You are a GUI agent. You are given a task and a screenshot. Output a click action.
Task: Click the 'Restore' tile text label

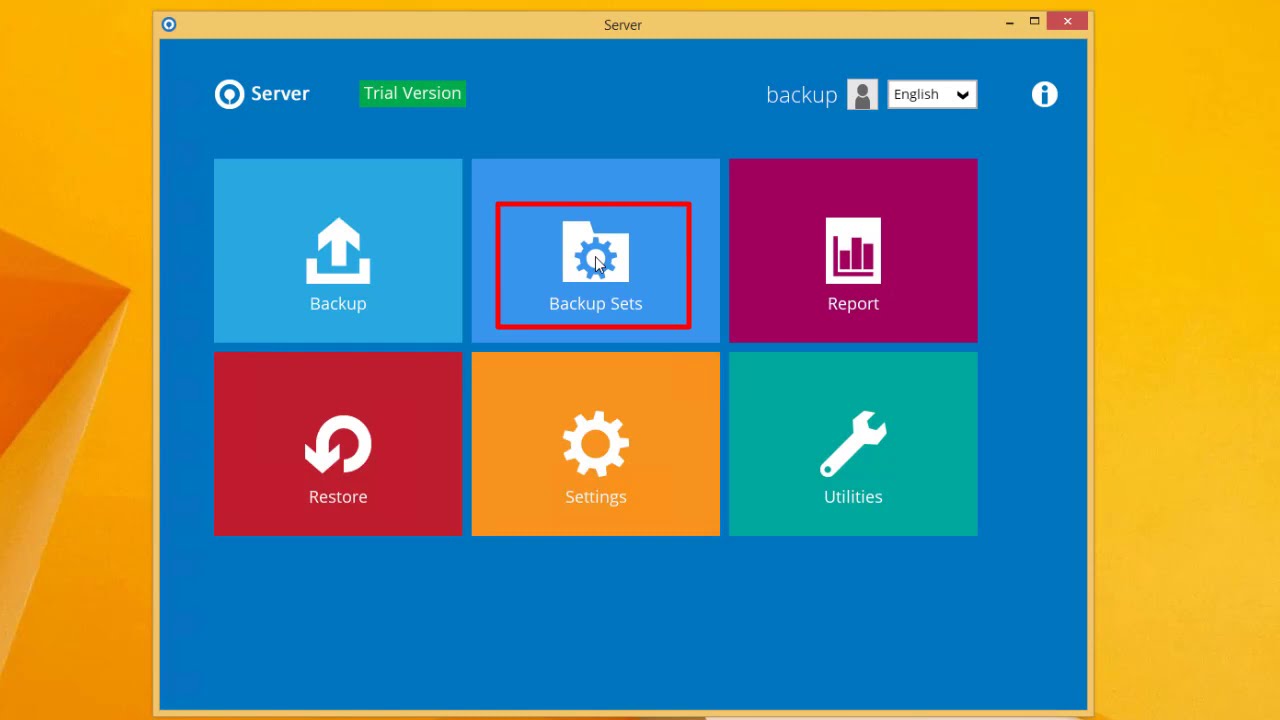(338, 497)
